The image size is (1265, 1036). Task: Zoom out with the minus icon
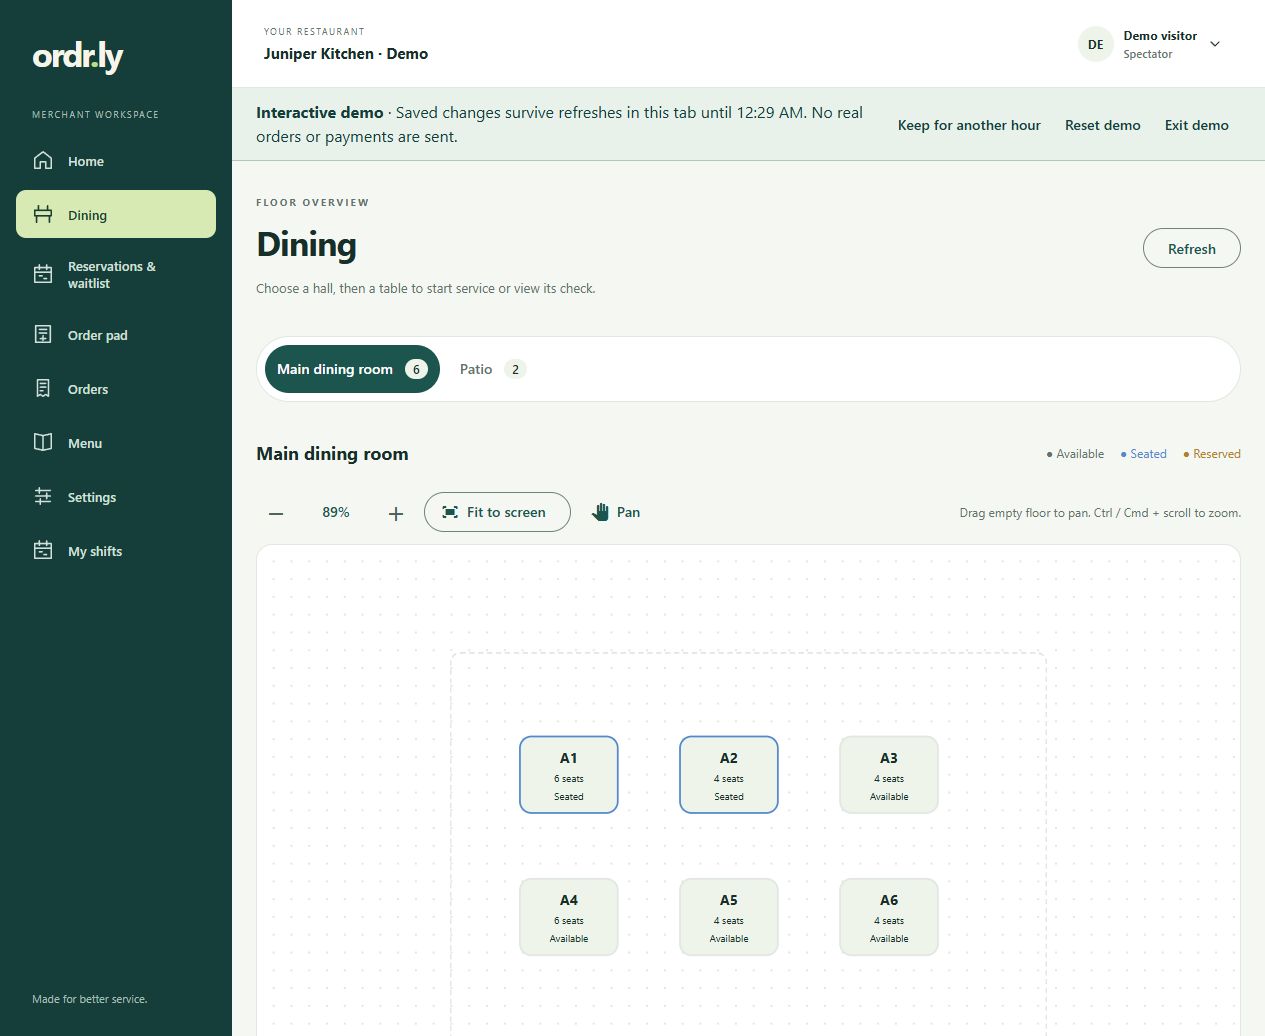[276, 513]
